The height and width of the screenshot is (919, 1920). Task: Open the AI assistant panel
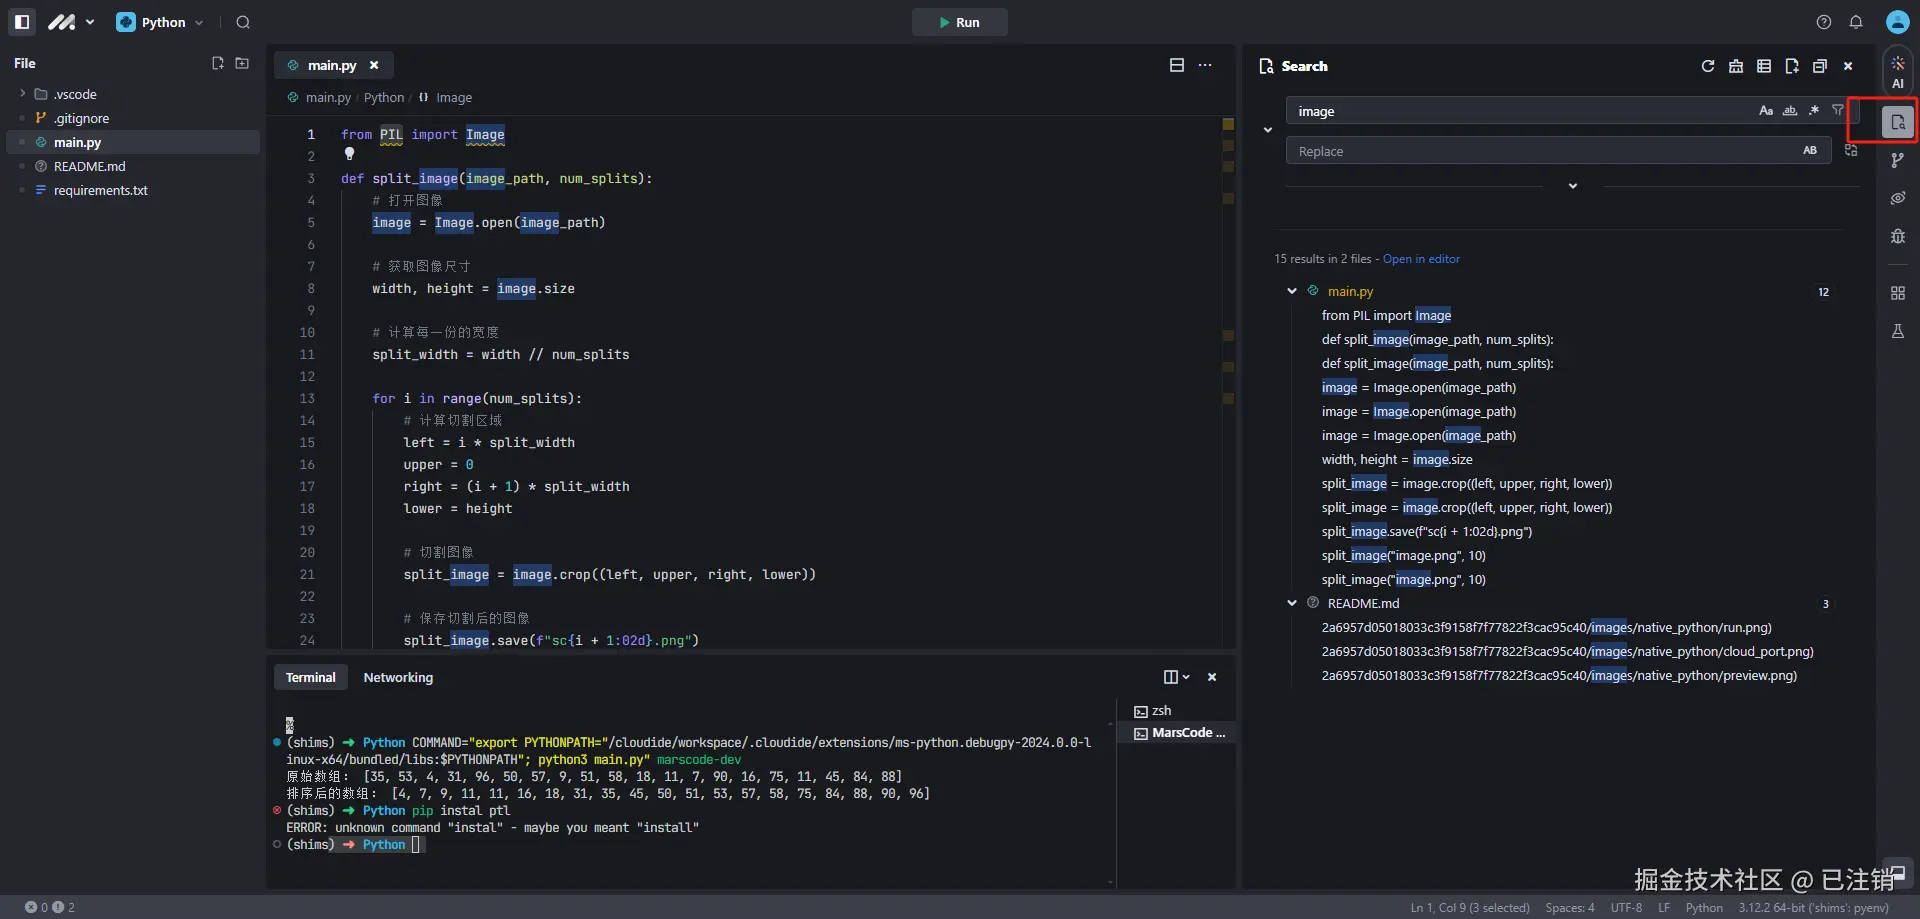[1897, 72]
